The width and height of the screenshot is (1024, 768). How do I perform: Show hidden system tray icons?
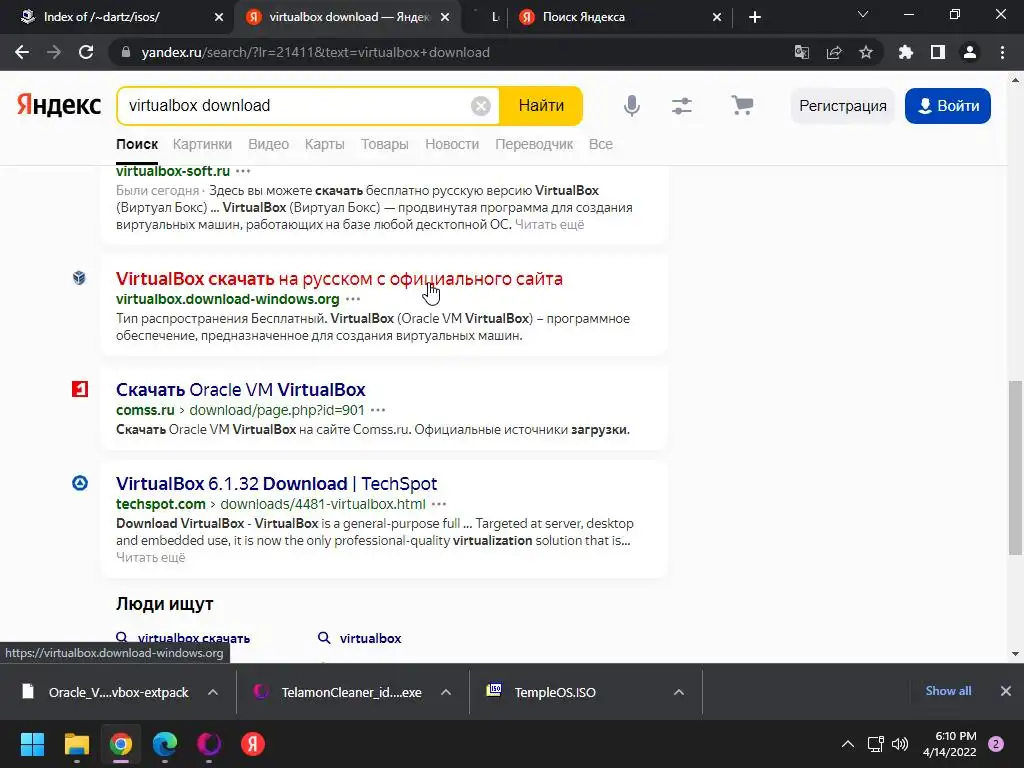pyautogui.click(x=848, y=744)
